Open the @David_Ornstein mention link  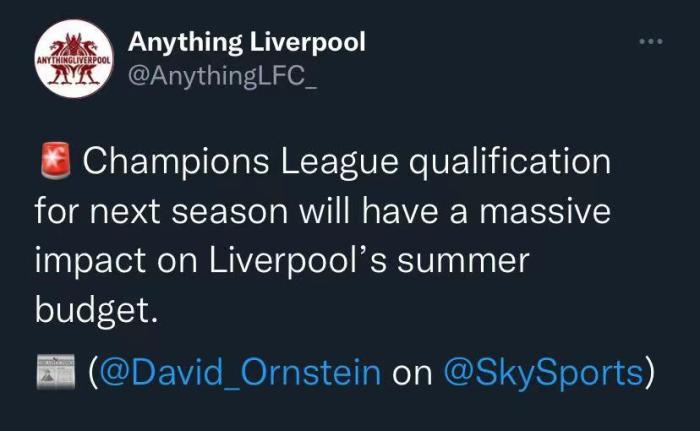(x=239, y=373)
